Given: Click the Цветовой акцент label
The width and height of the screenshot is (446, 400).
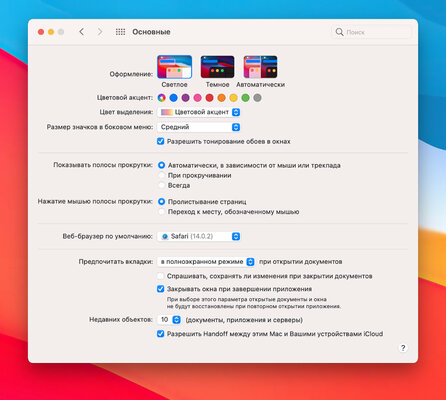Looking at the screenshot, I should [x=125, y=98].
